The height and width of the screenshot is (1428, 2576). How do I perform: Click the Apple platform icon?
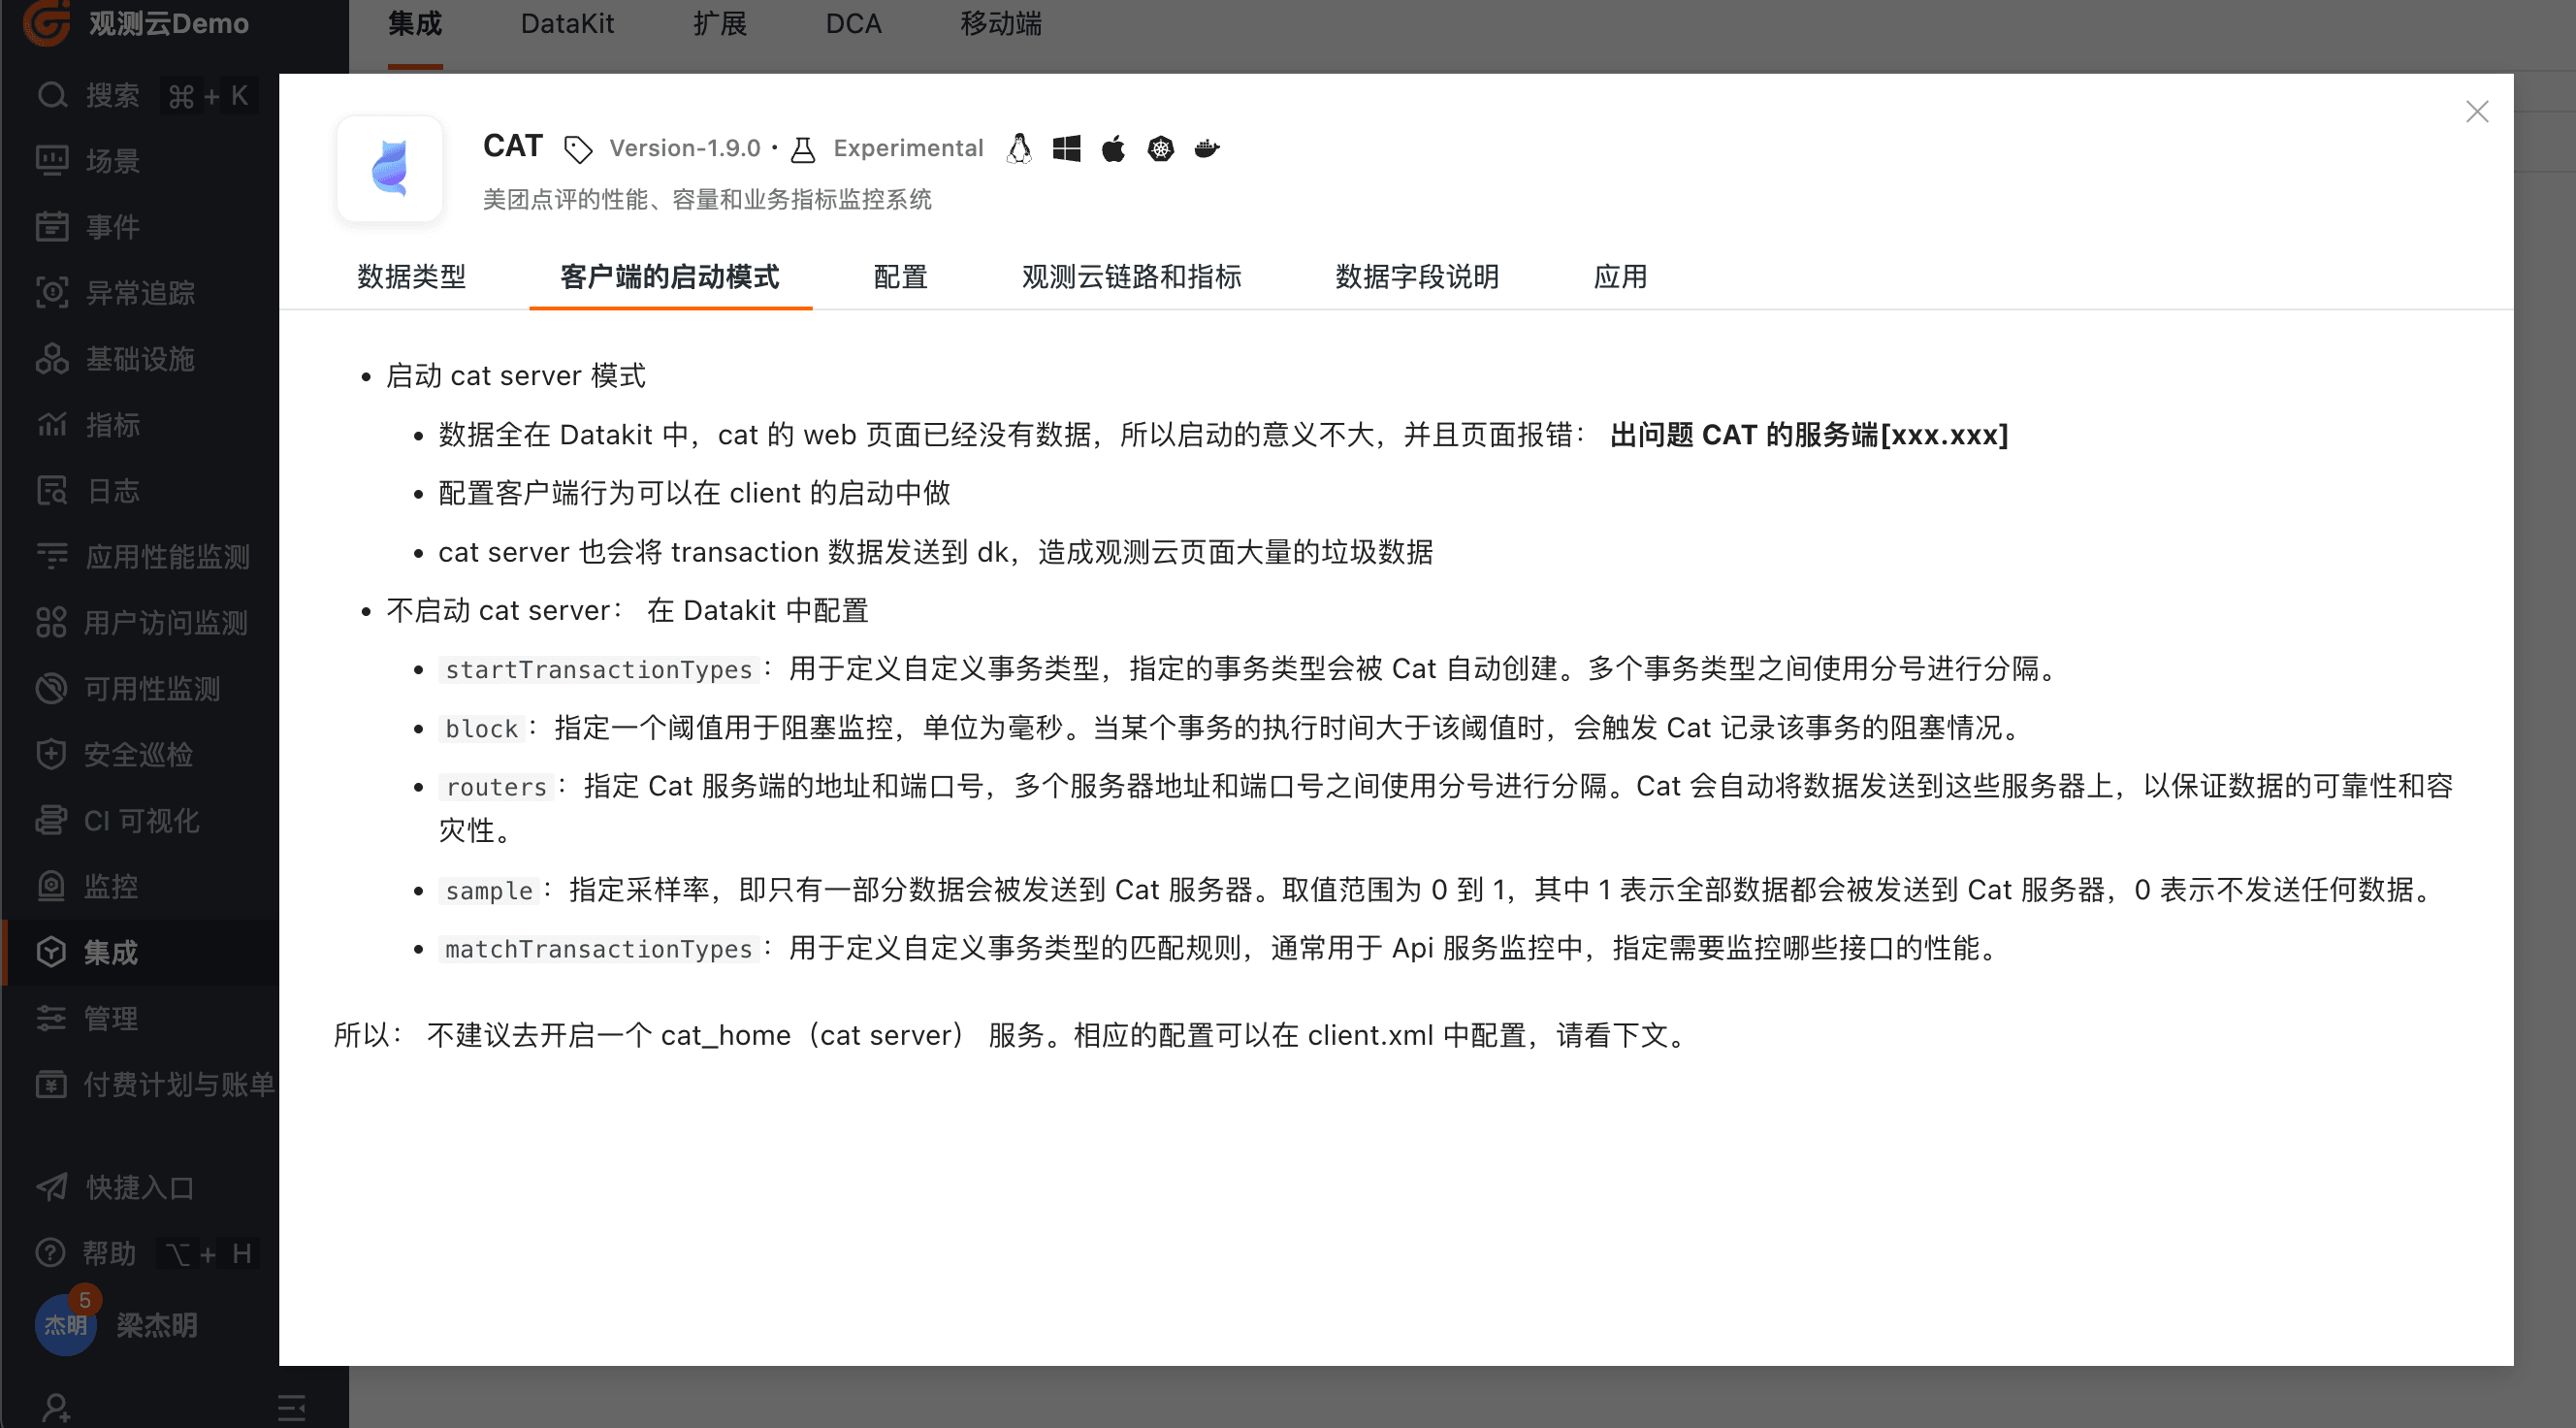click(x=1113, y=148)
